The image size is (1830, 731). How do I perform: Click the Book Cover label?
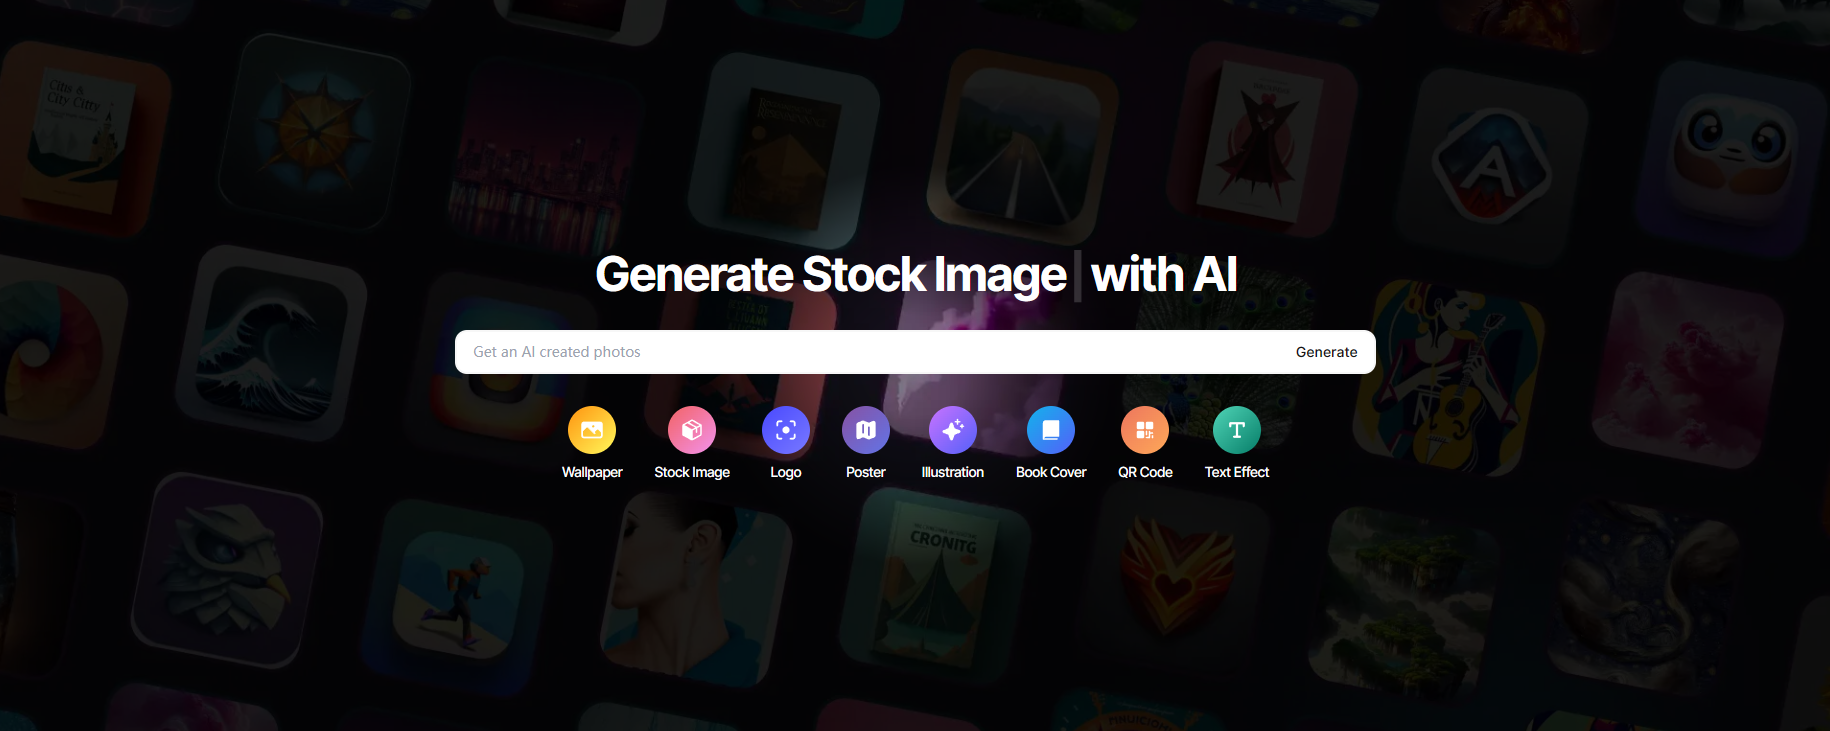point(1051,472)
